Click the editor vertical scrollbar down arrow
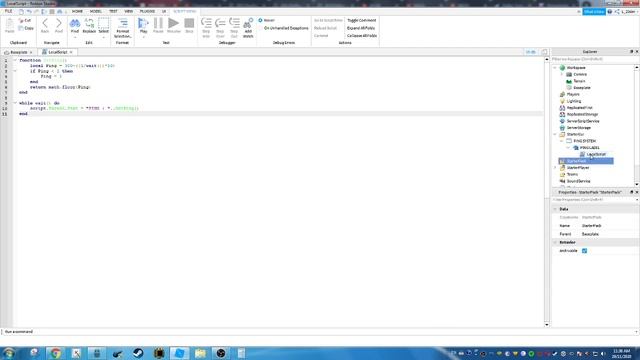This screenshot has height=360, width=640. [547, 324]
